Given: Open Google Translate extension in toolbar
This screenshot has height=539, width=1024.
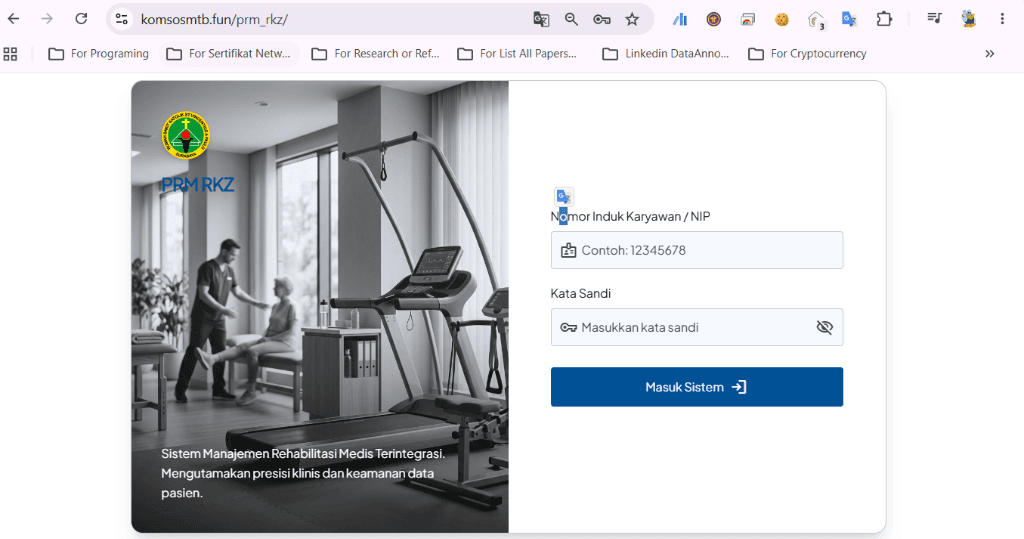Looking at the screenshot, I should pyautogui.click(x=849, y=20).
